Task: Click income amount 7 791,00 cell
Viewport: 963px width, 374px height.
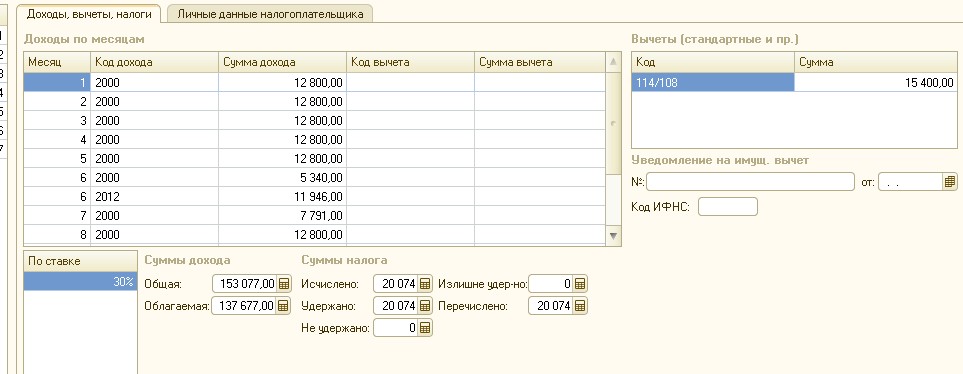Action: coord(283,216)
